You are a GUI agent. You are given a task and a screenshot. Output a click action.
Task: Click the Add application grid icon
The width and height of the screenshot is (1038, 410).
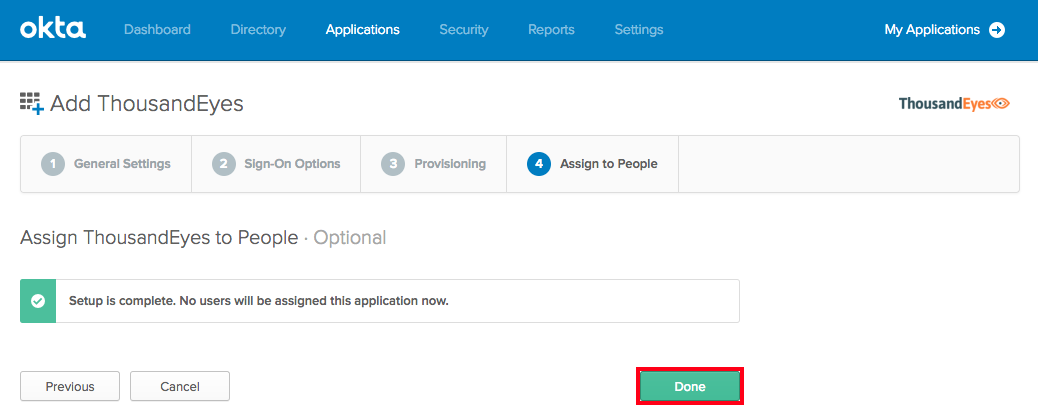point(32,103)
